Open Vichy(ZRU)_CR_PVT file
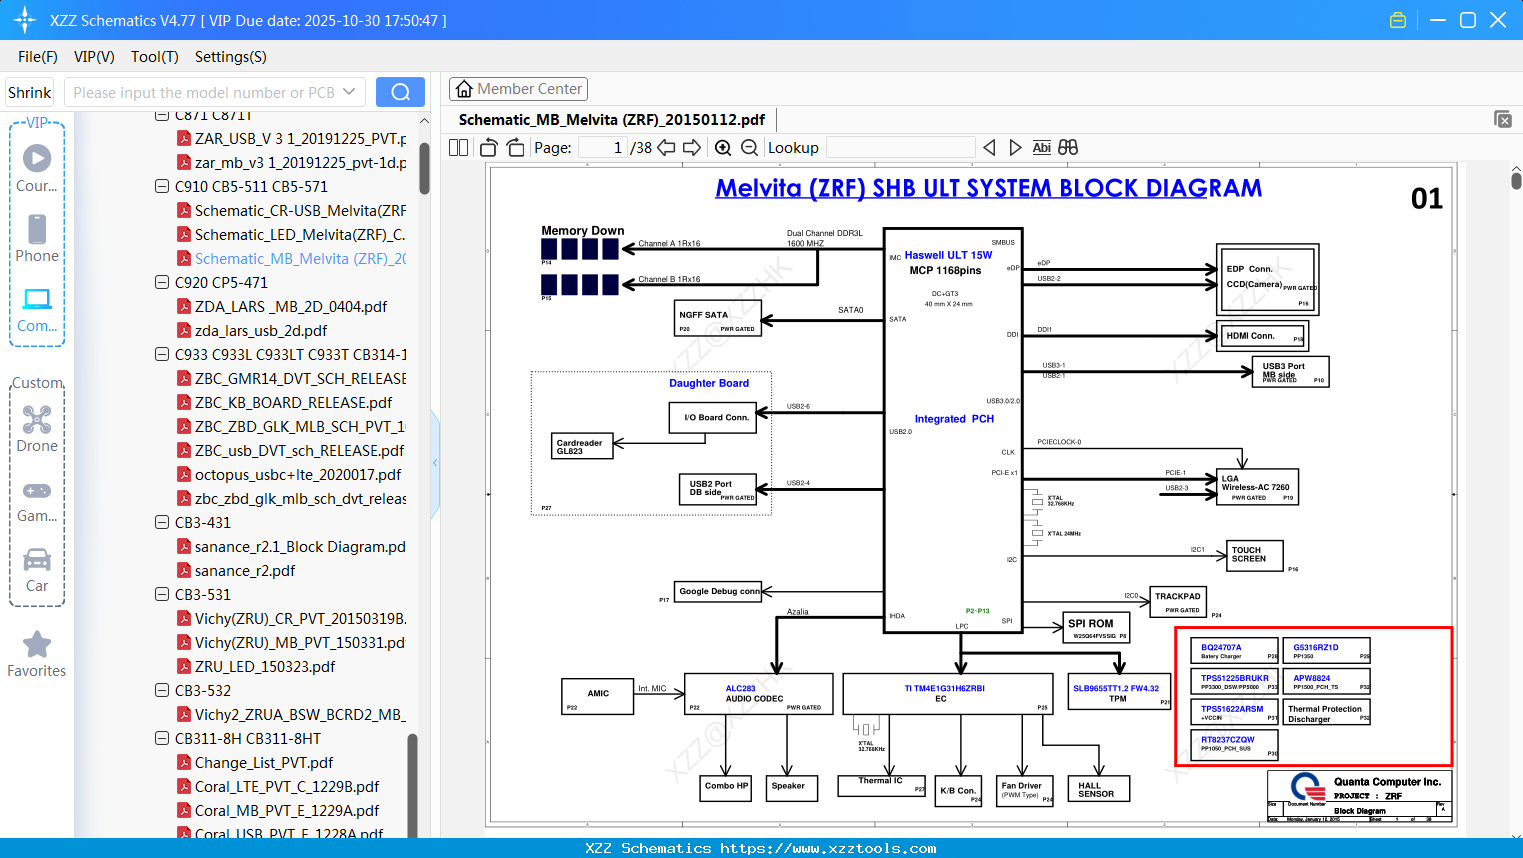The width and height of the screenshot is (1523, 858). pyautogui.click(x=292, y=619)
